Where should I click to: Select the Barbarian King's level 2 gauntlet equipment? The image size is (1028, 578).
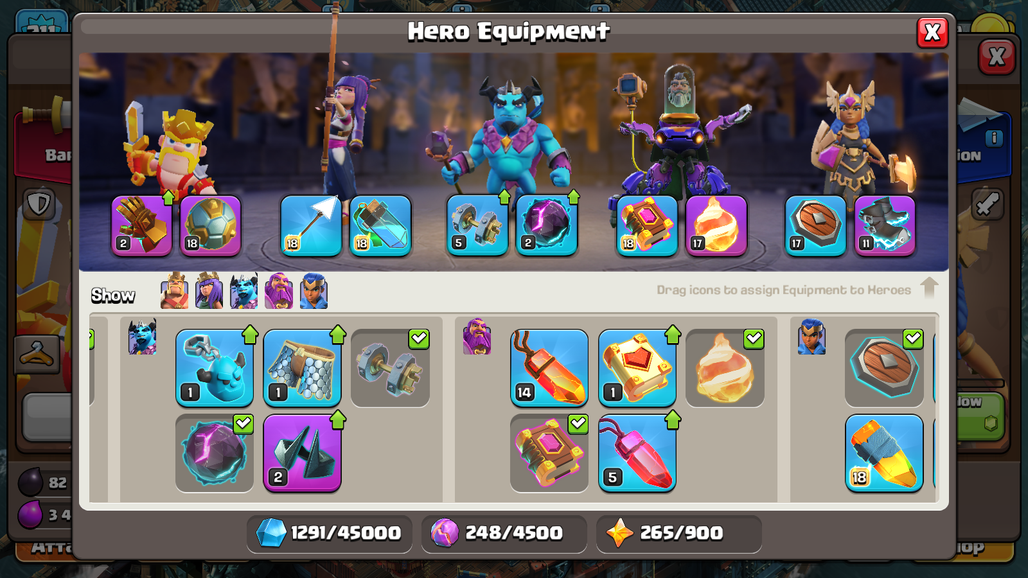[142, 225]
